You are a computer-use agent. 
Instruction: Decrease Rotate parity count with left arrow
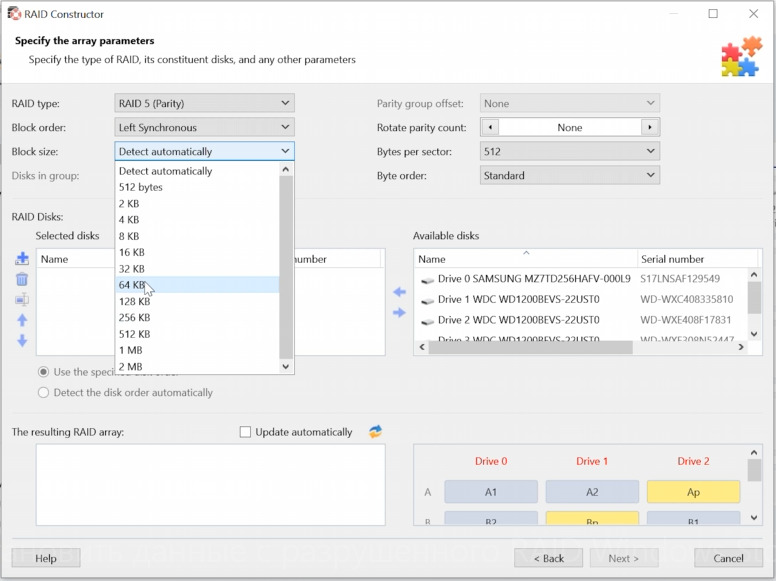pos(490,127)
